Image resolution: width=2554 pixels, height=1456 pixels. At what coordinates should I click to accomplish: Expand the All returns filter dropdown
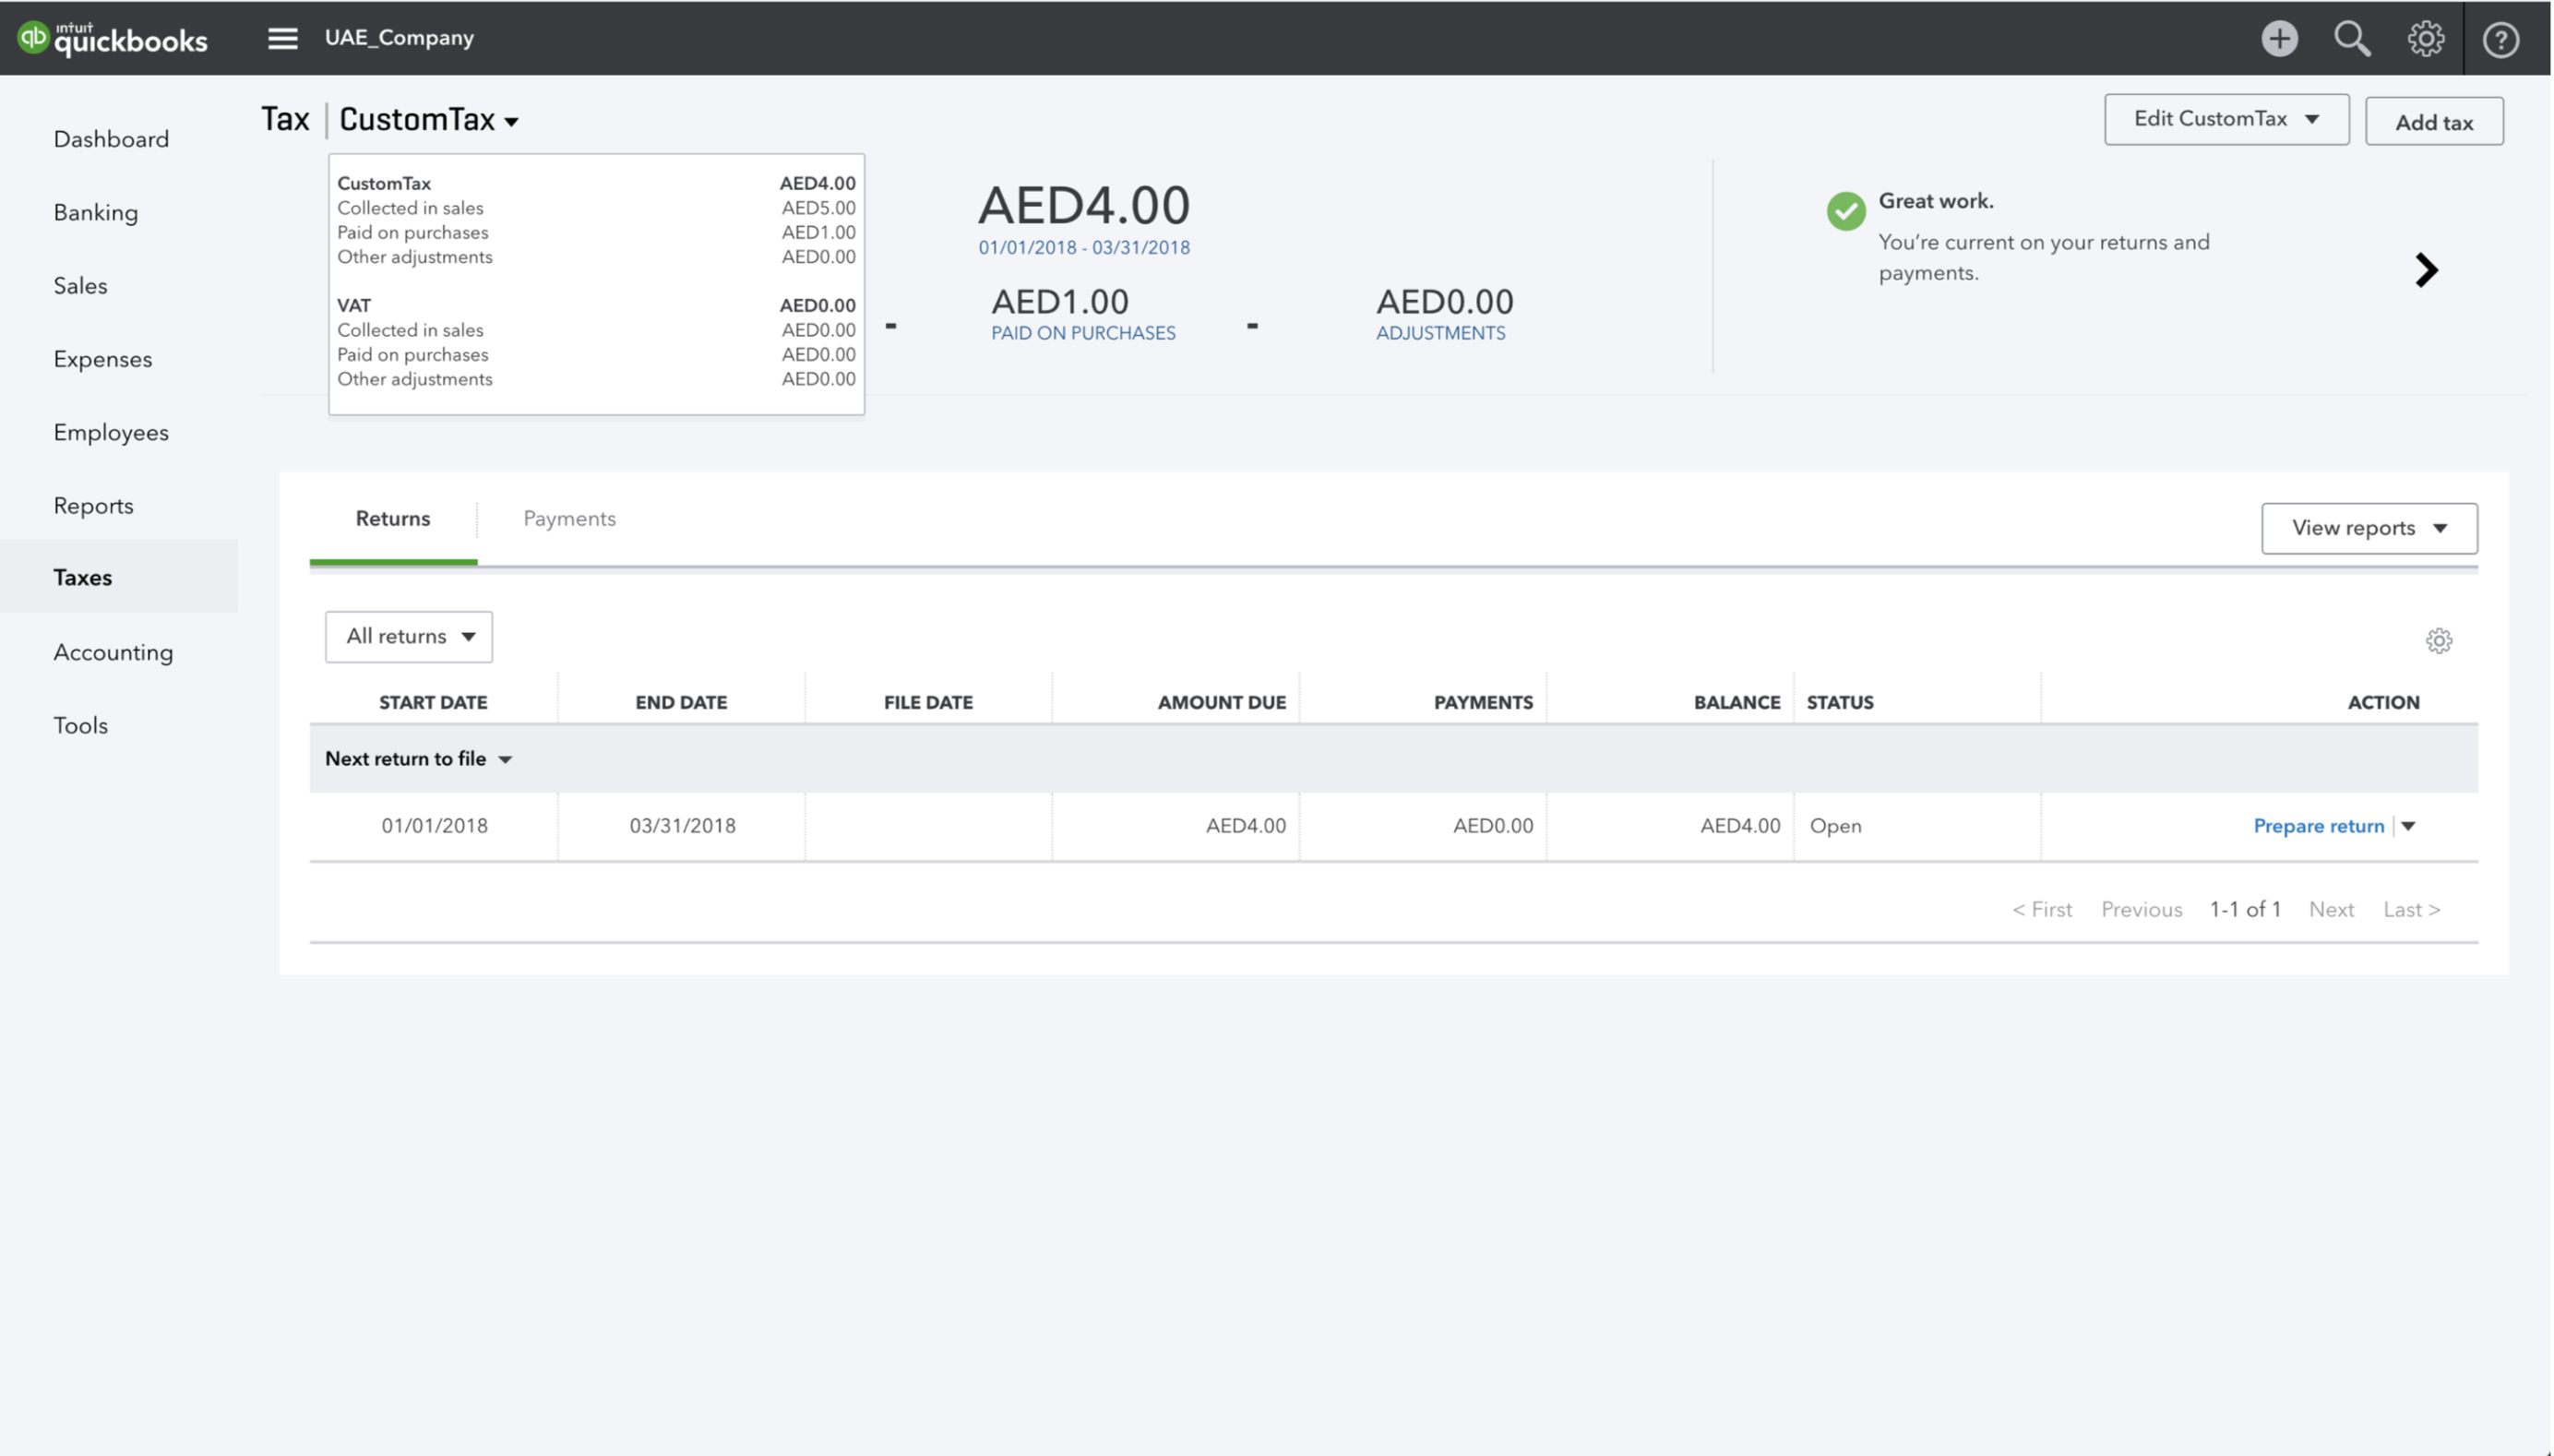tap(407, 635)
